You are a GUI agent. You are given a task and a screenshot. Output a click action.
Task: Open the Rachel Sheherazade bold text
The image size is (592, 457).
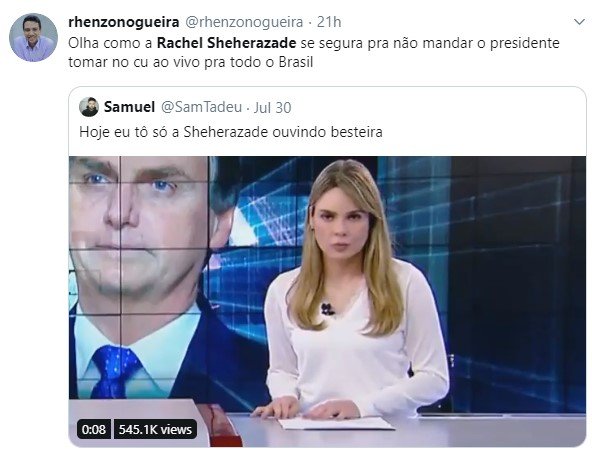click(x=226, y=43)
